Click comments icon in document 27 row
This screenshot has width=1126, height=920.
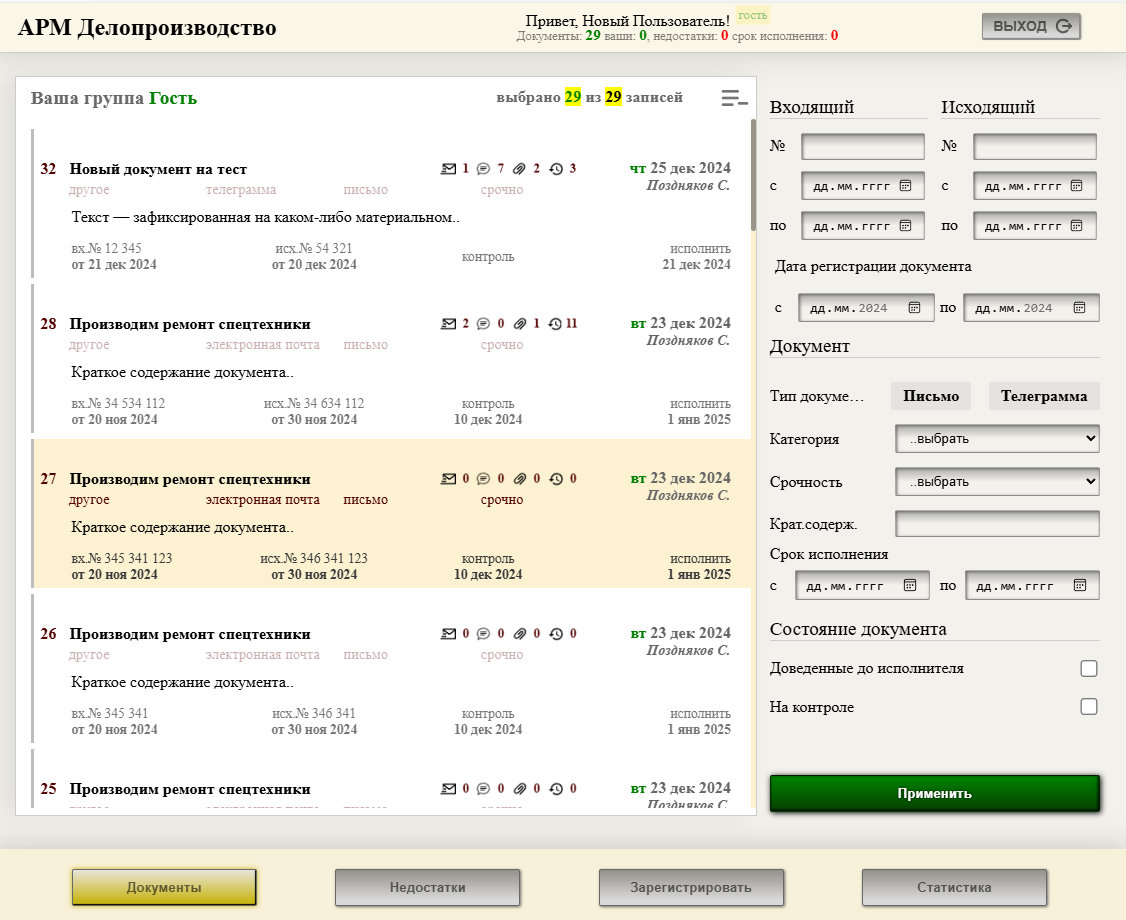483,479
